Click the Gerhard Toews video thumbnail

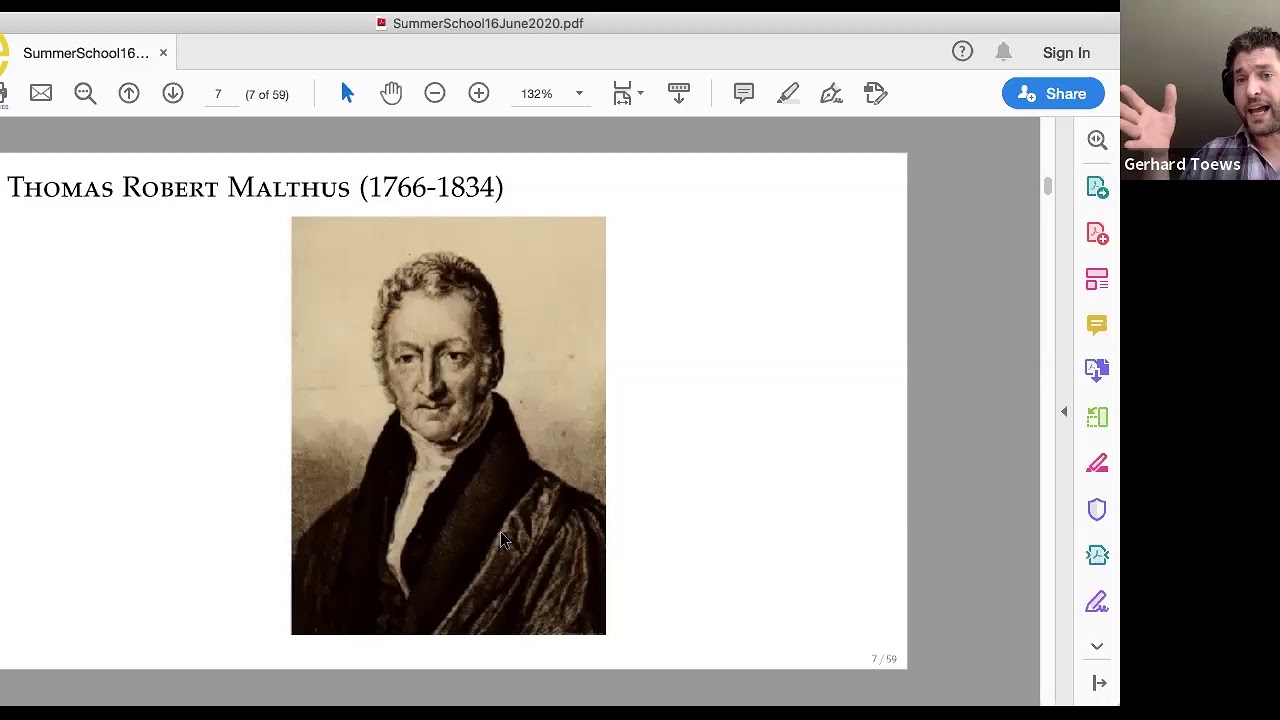pos(1200,90)
